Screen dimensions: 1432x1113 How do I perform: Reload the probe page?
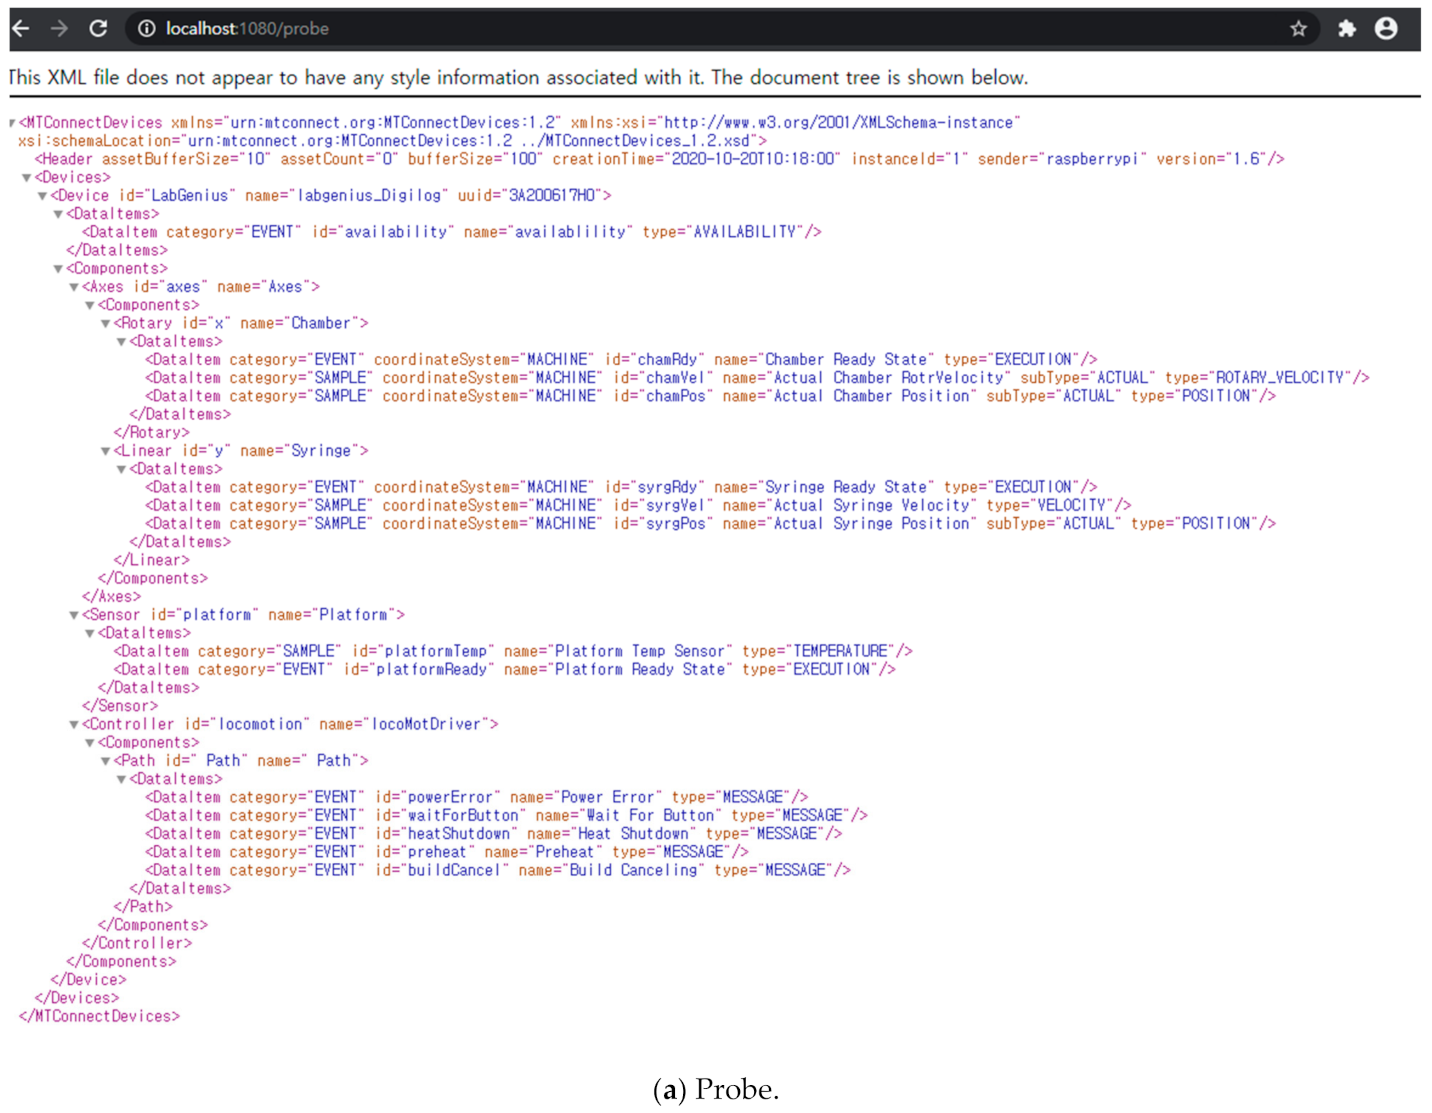(98, 28)
